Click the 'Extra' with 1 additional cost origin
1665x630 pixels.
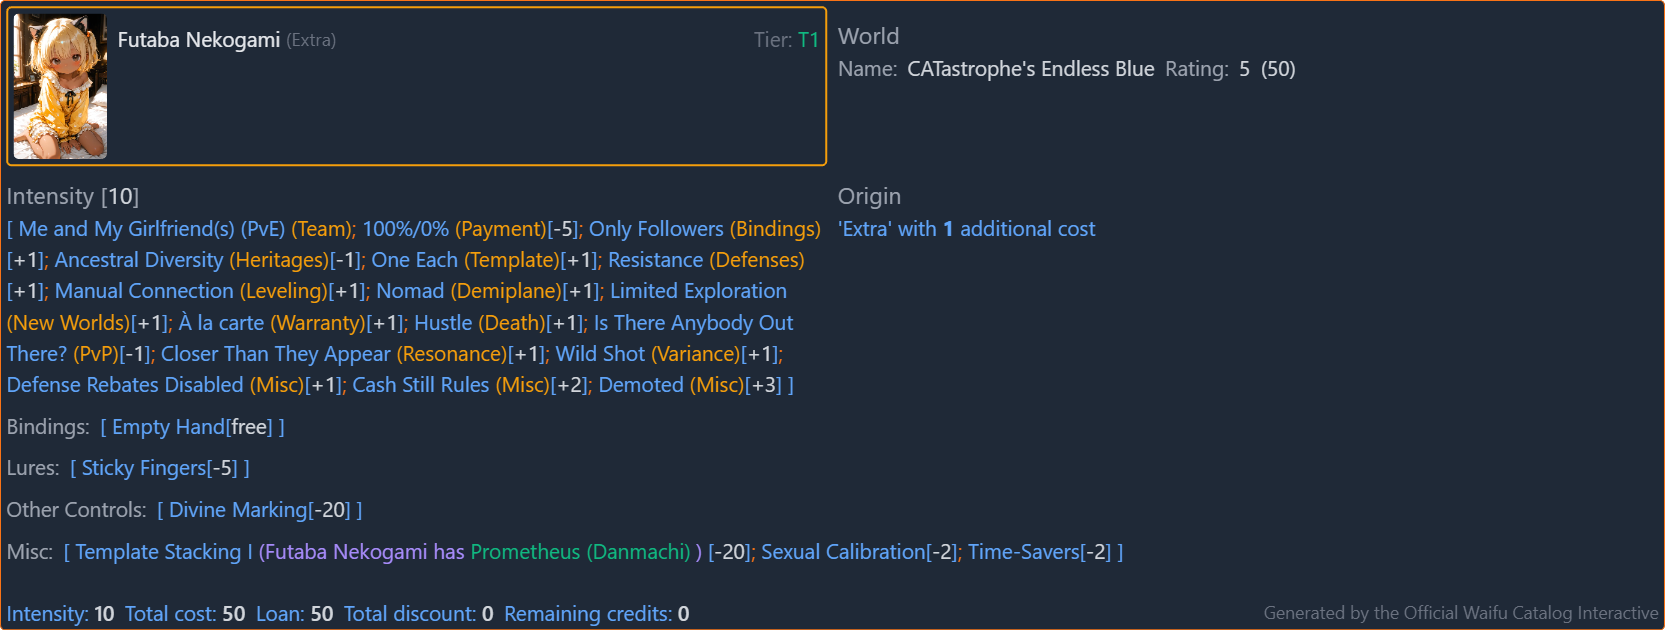[966, 229]
